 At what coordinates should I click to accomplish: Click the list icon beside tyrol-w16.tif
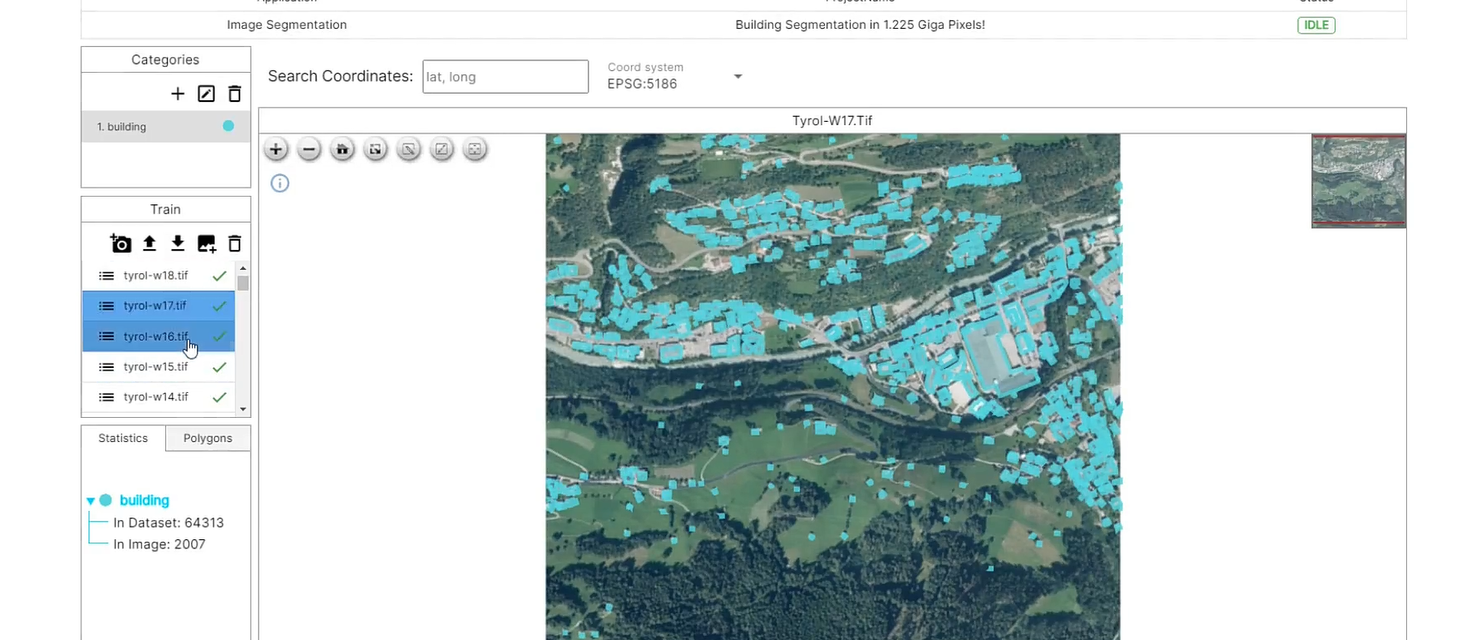106,337
